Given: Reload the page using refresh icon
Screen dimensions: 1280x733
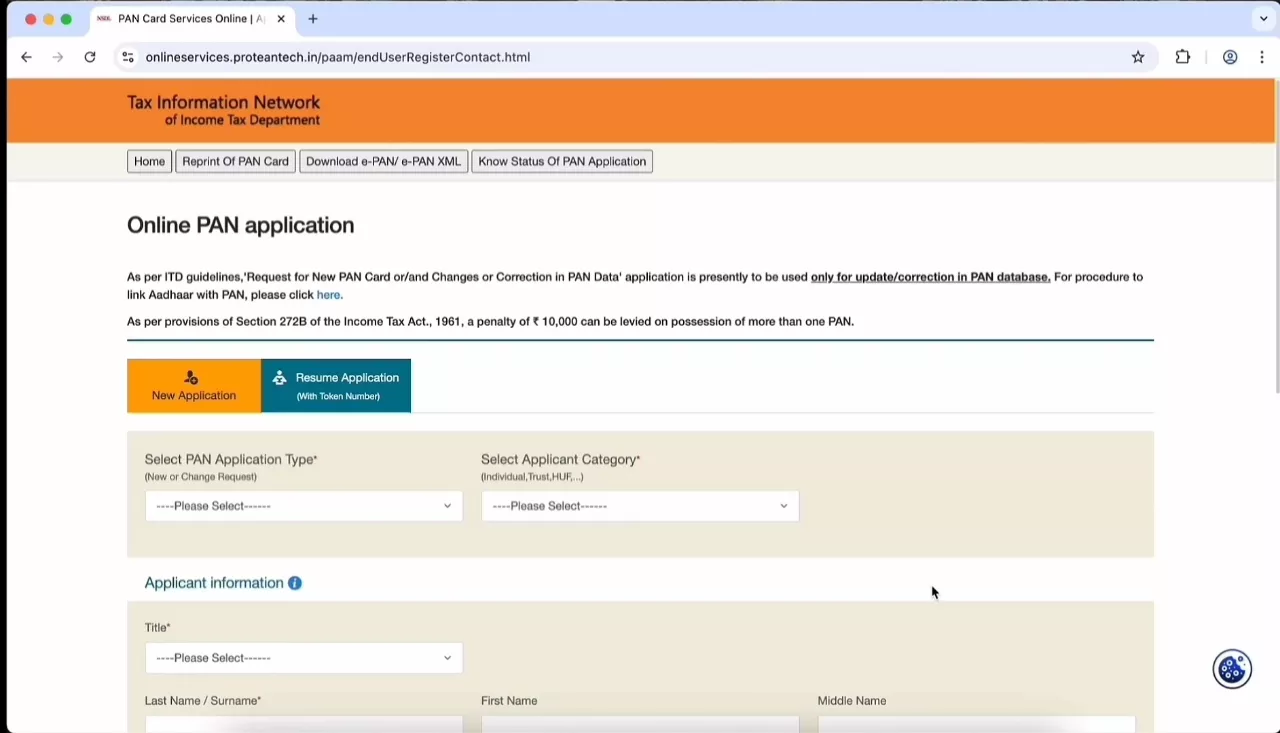Looking at the screenshot, I should click(x=90, y=57).
